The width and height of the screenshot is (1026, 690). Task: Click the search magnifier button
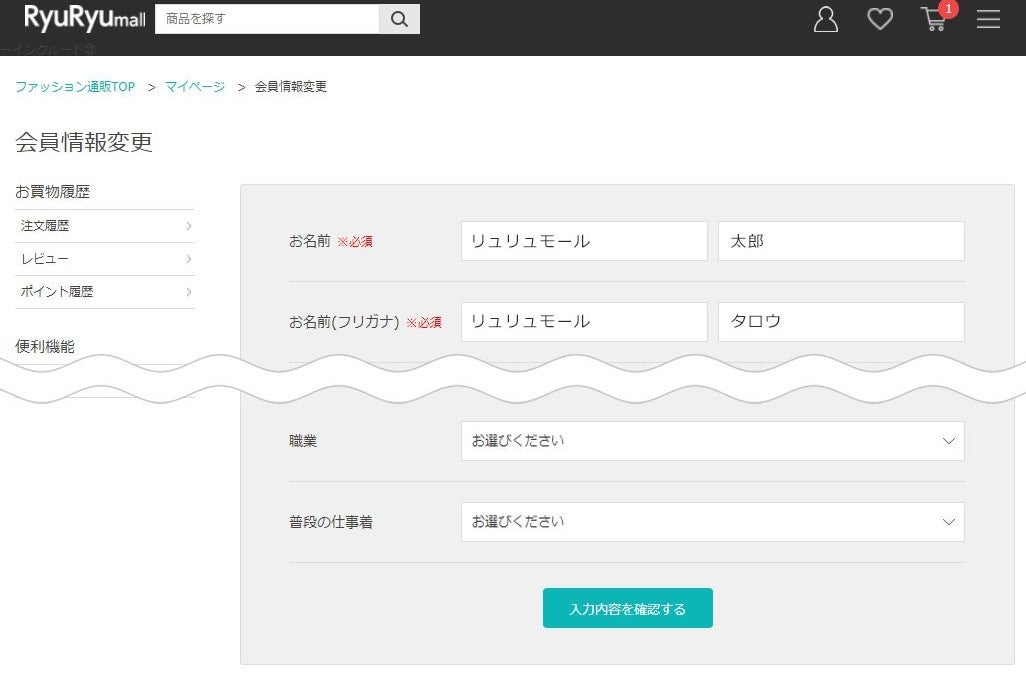pyautogui.click(x=399, y=19)
